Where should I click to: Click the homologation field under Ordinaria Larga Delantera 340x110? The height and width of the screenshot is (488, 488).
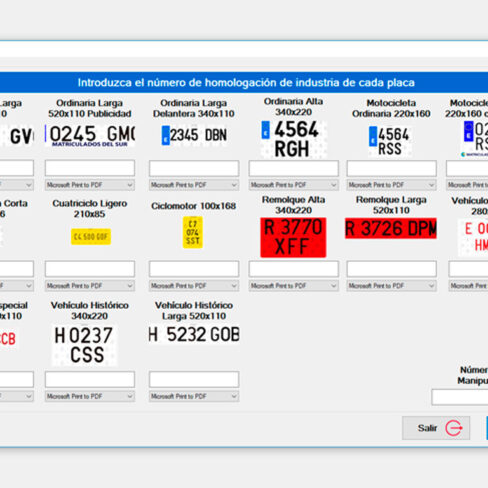click(x=194, y=168)
